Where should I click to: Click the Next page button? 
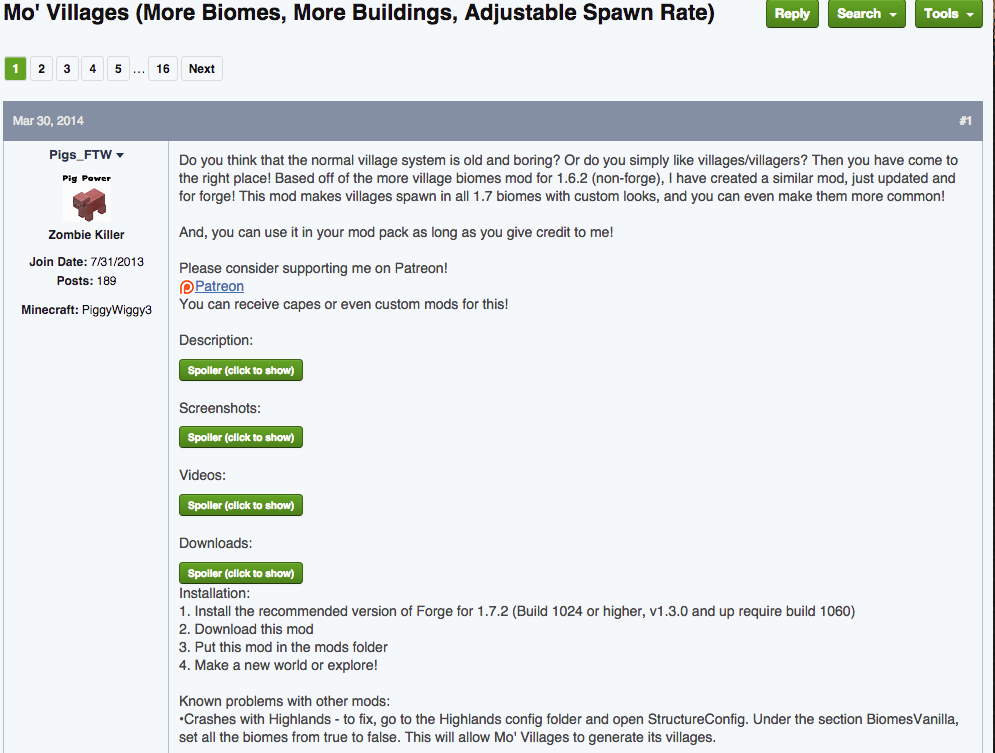click(x=202, y=69)
